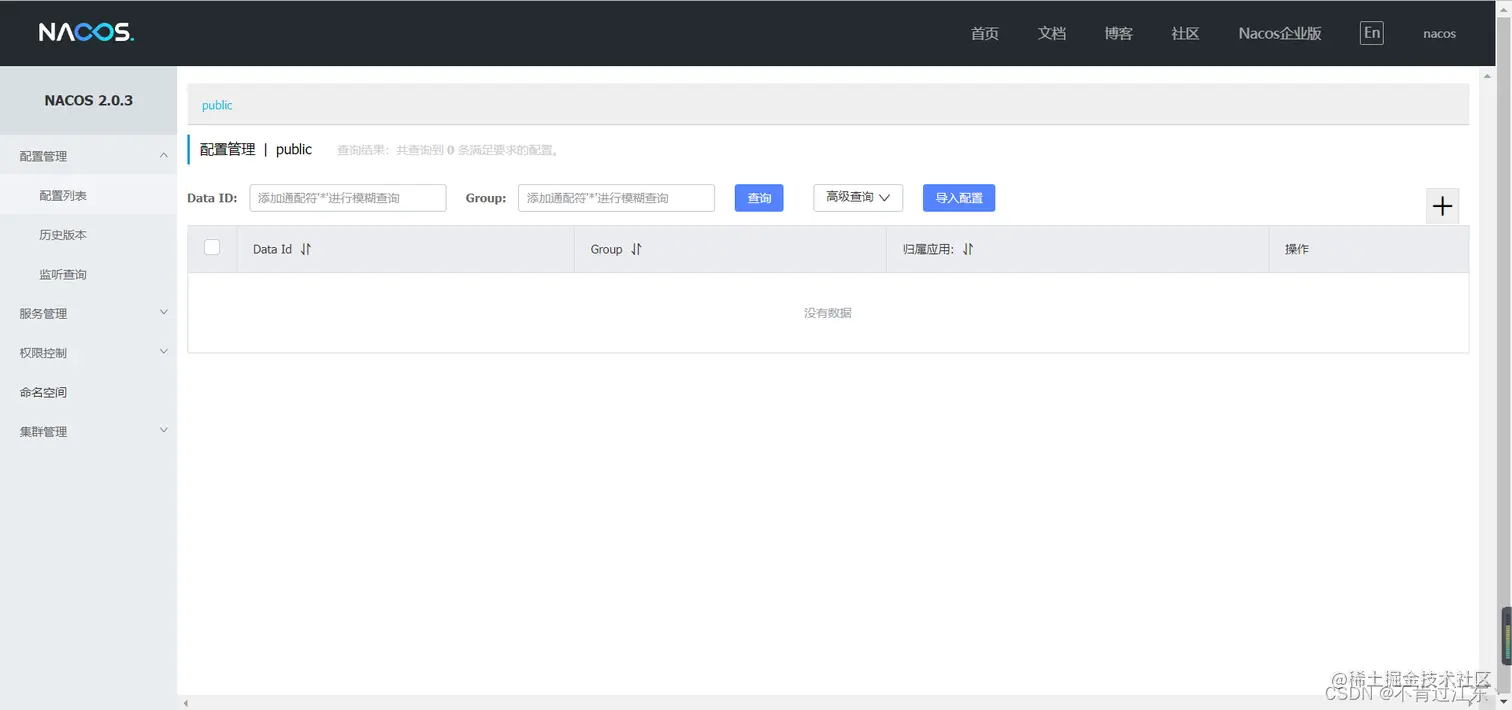The image size is (1512, 710).
Task: Click the NACOS logo in the top bar
Action: tap(85, 31)
